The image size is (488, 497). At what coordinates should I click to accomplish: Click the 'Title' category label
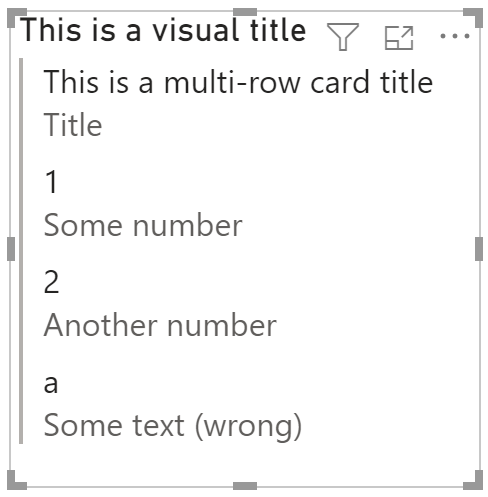point(73,125)
